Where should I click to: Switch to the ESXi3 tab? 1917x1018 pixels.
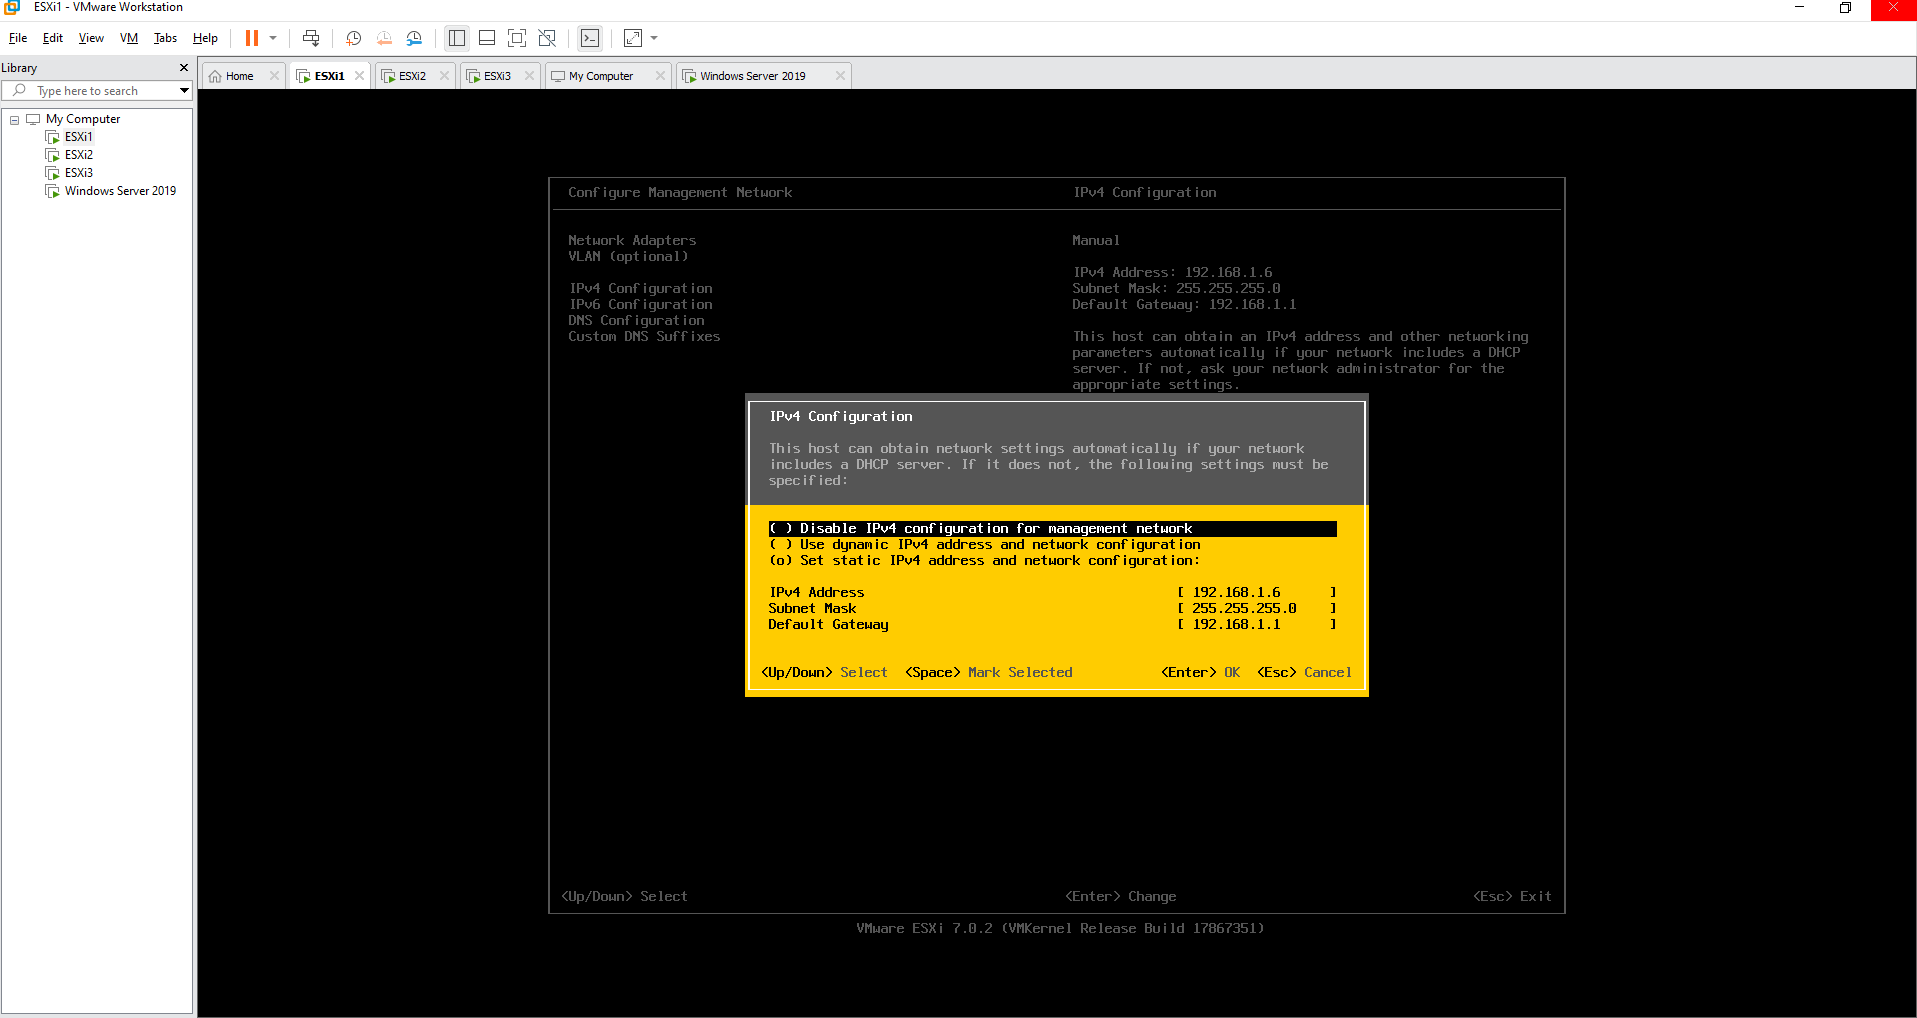497,76
